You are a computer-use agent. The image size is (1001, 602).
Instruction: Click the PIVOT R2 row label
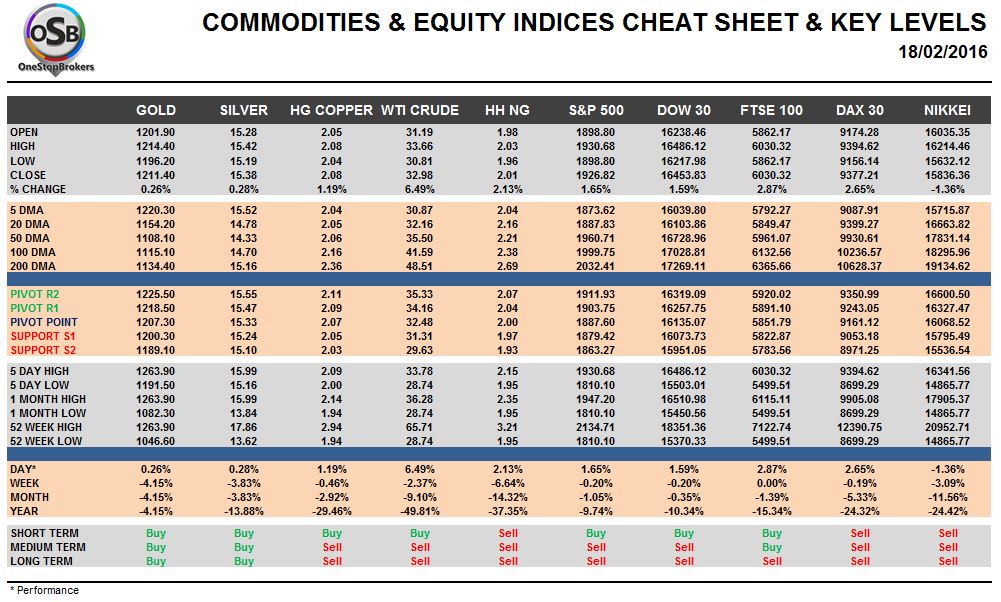click(x=36, y=295)
